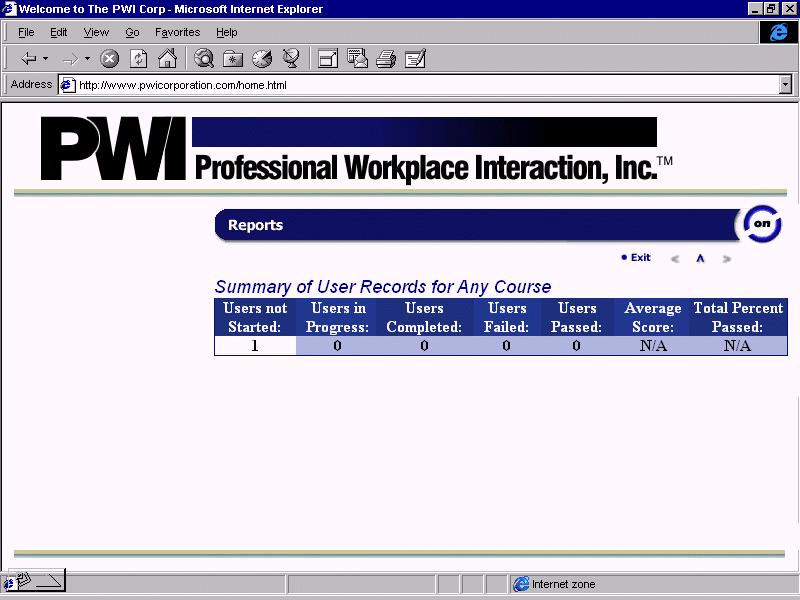Image resolution: width=800 pixels, height=600 pixels.
Task: Click the Exit link
Action: (640, 258)
